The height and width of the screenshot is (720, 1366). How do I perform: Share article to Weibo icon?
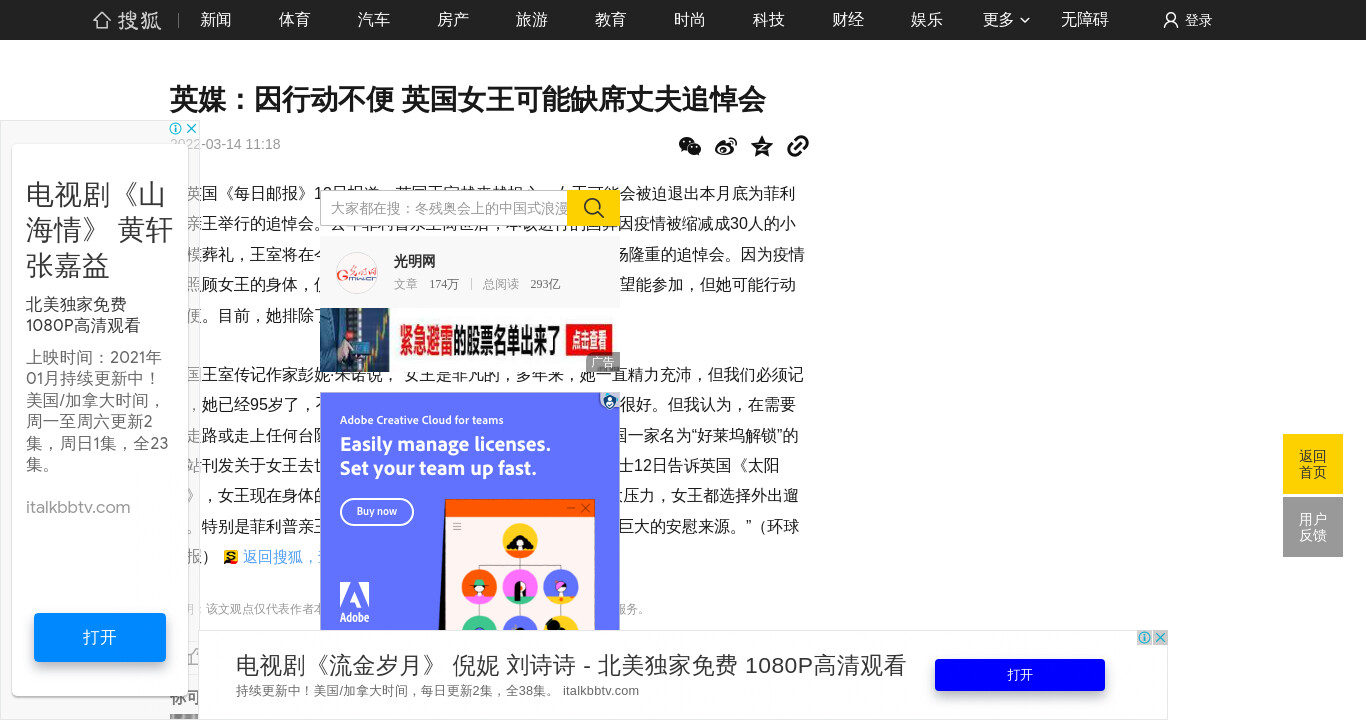click(x=726, y=147)
